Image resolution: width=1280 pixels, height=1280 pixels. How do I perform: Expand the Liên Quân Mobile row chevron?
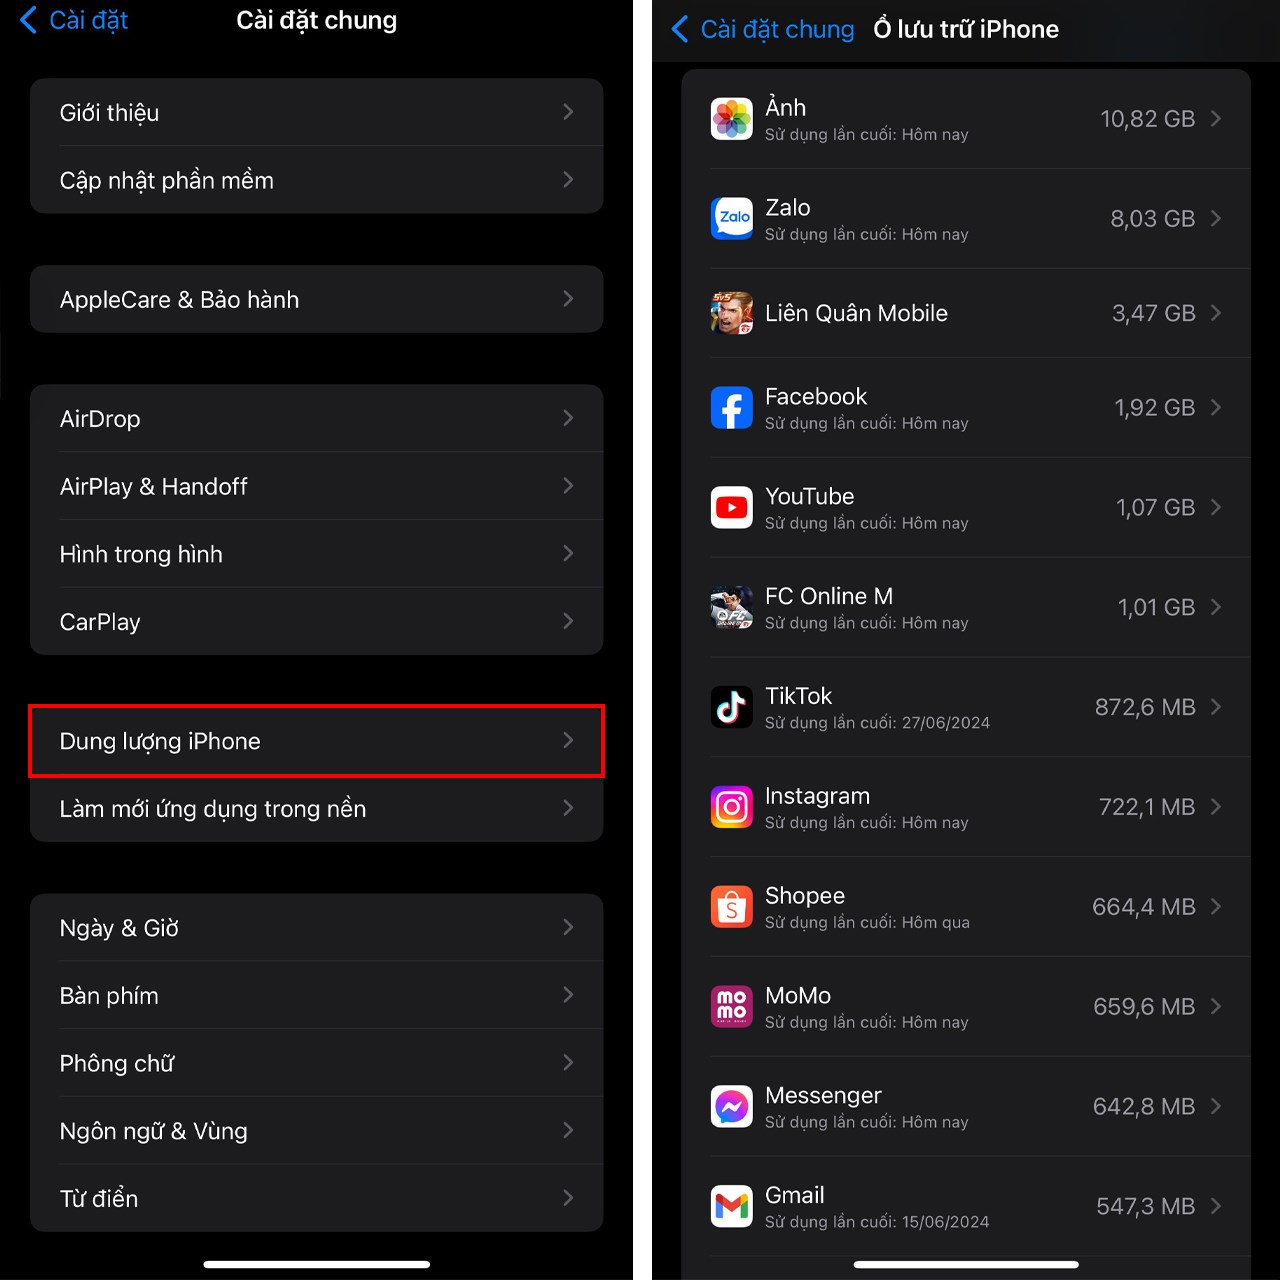click(1216, 313)
